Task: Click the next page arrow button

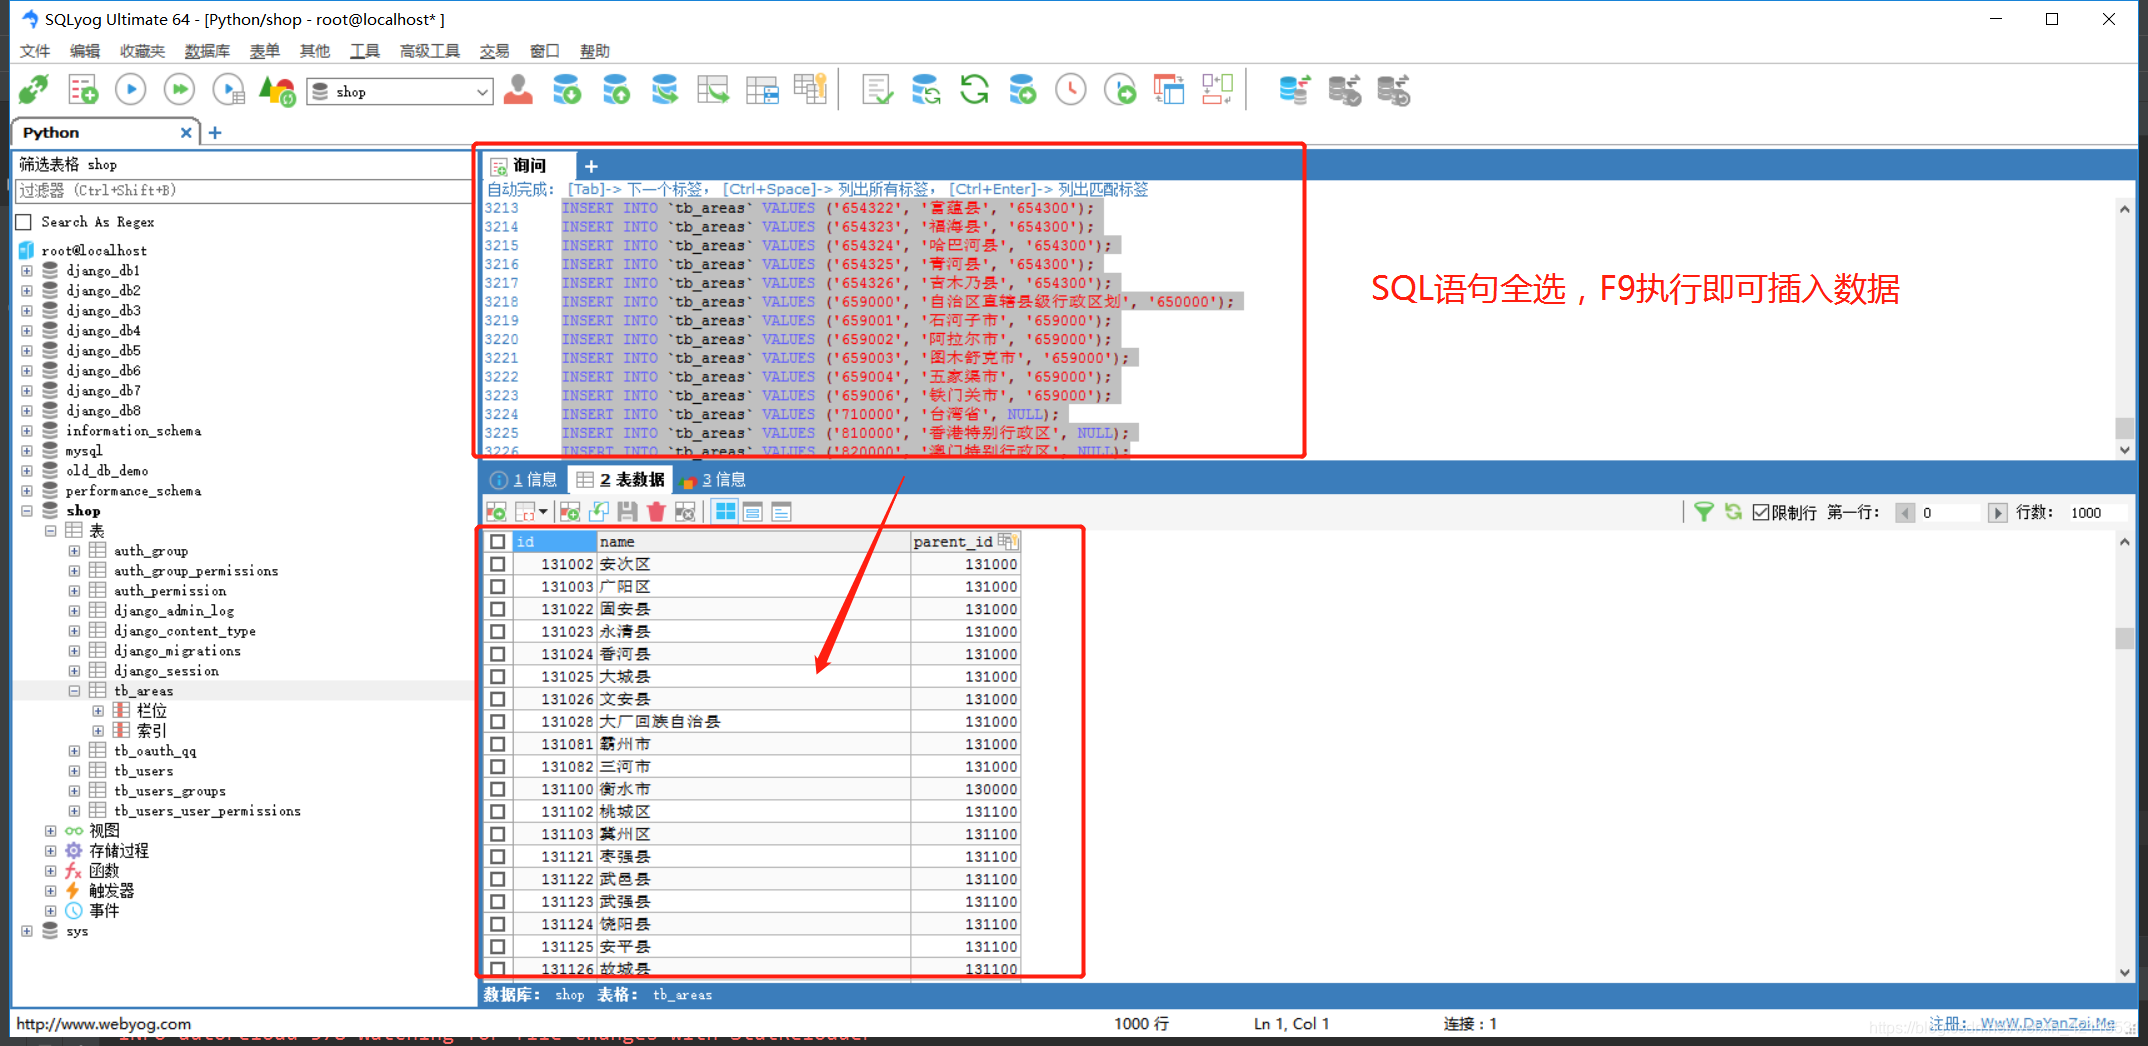Action: pyautogui.click(x=1997, y=513)
